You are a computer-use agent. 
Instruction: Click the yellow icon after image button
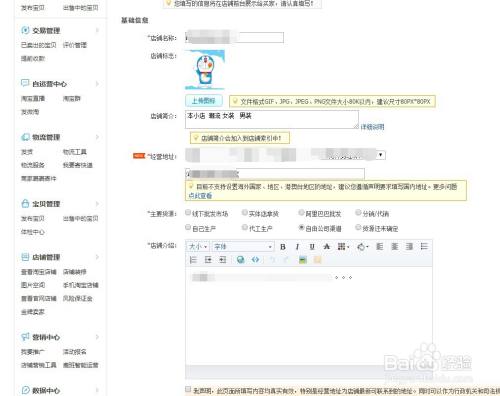point(318,260)
